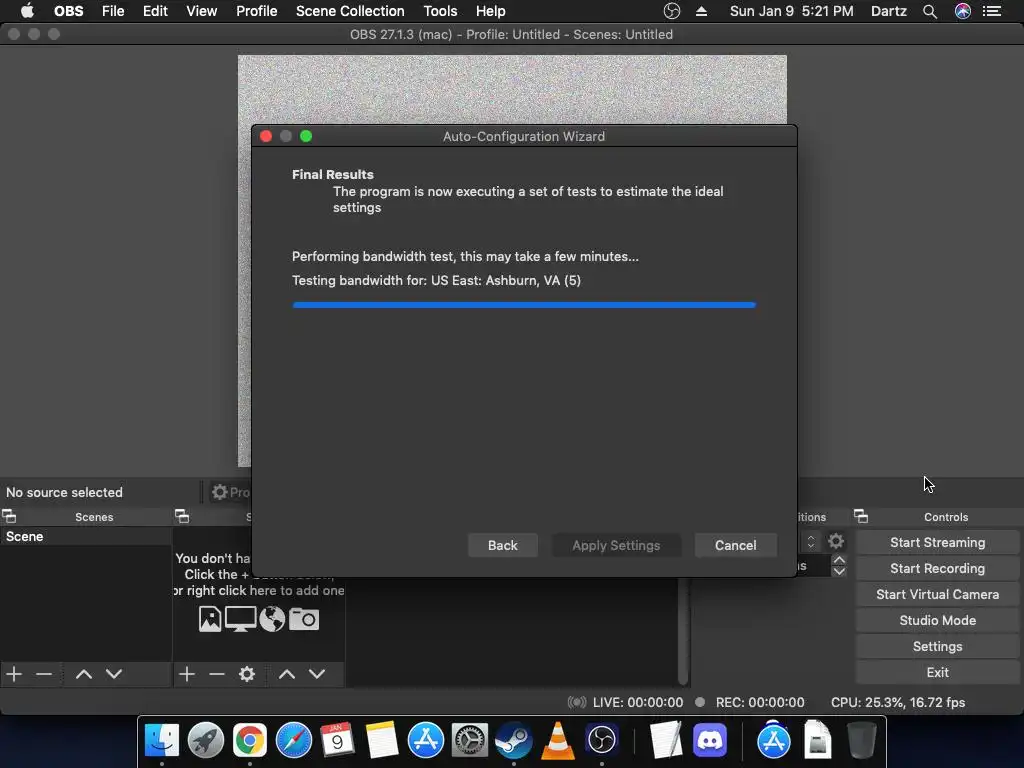Open Safari compass icon in Dock

tap(294, 740)
